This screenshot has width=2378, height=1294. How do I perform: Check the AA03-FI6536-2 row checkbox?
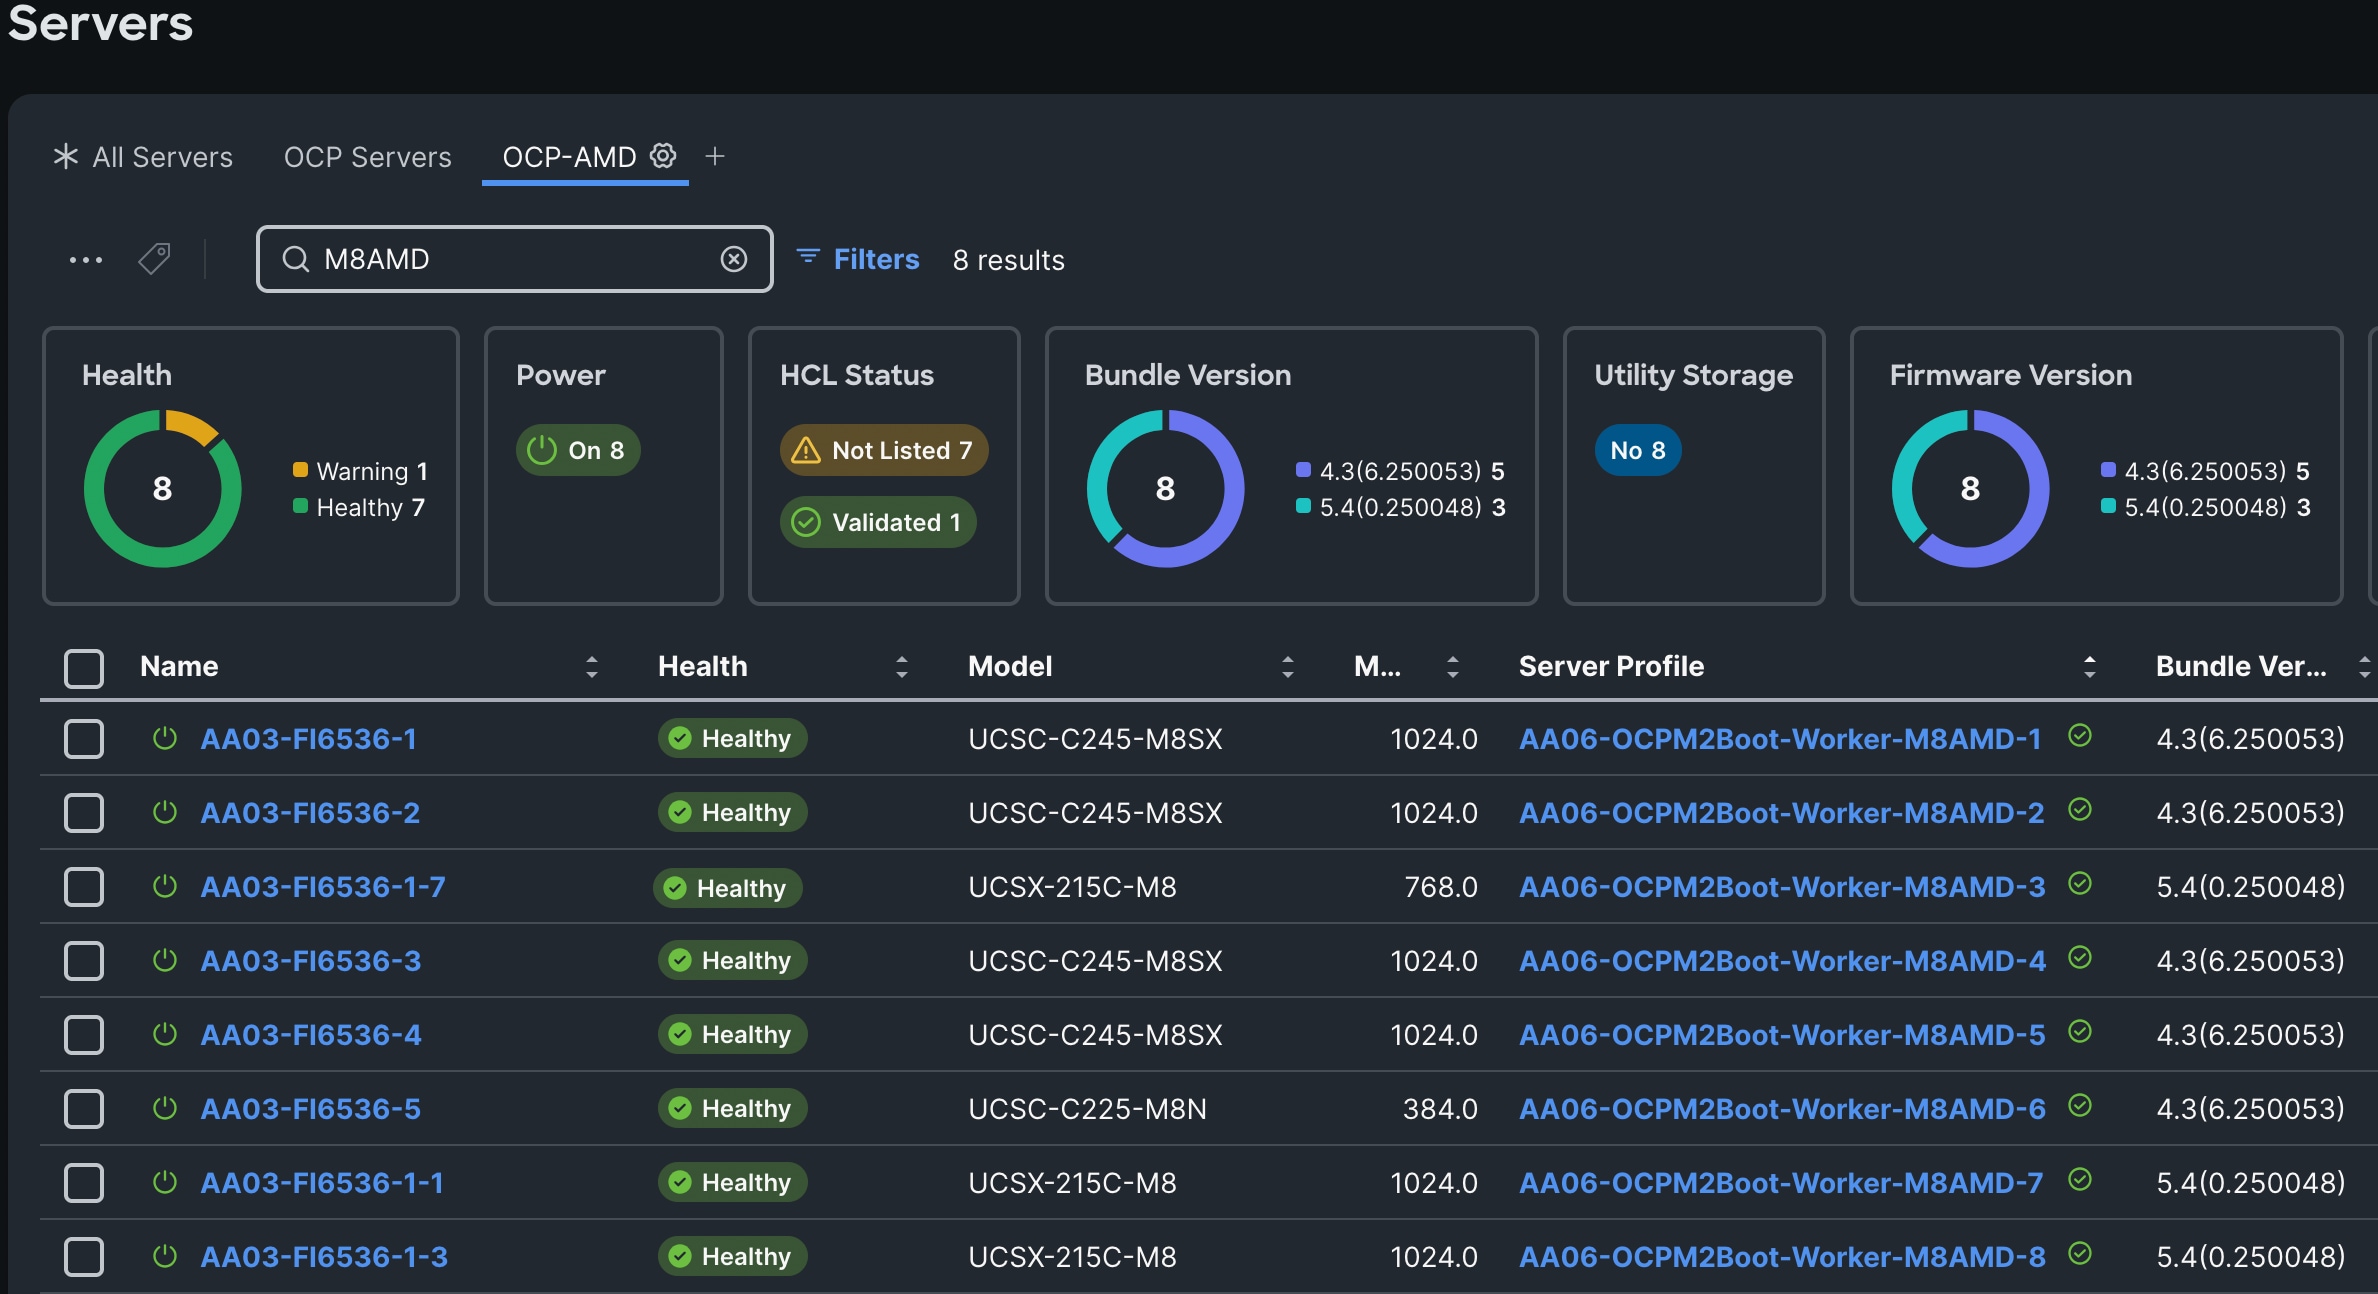click(x=84, y=813)
